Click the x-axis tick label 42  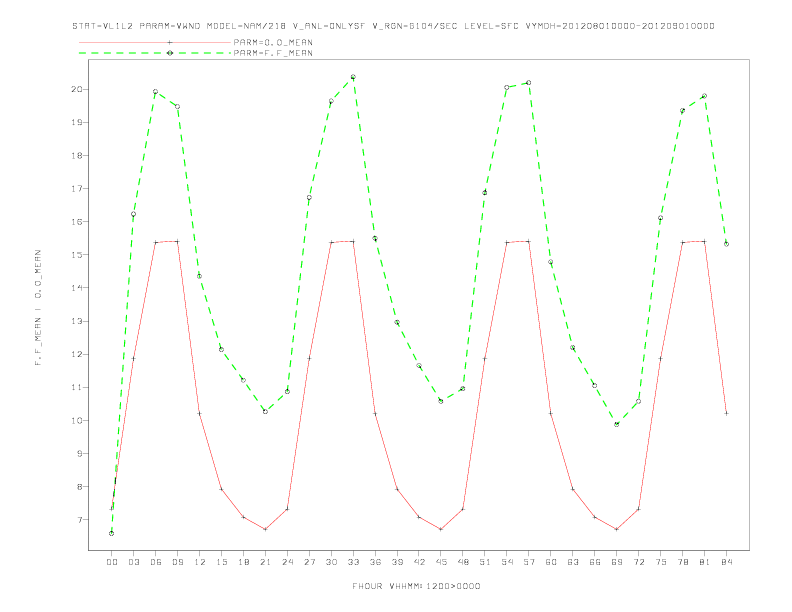419,562
